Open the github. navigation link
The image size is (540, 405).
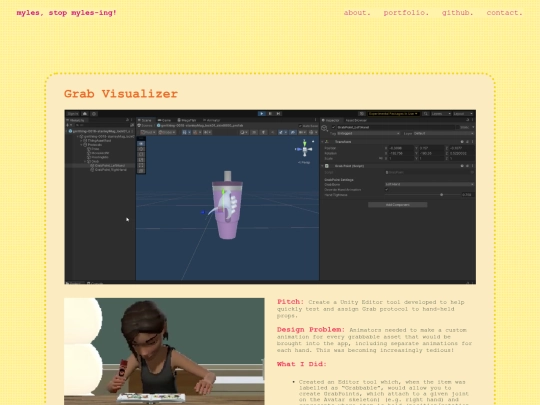(457, 13)
